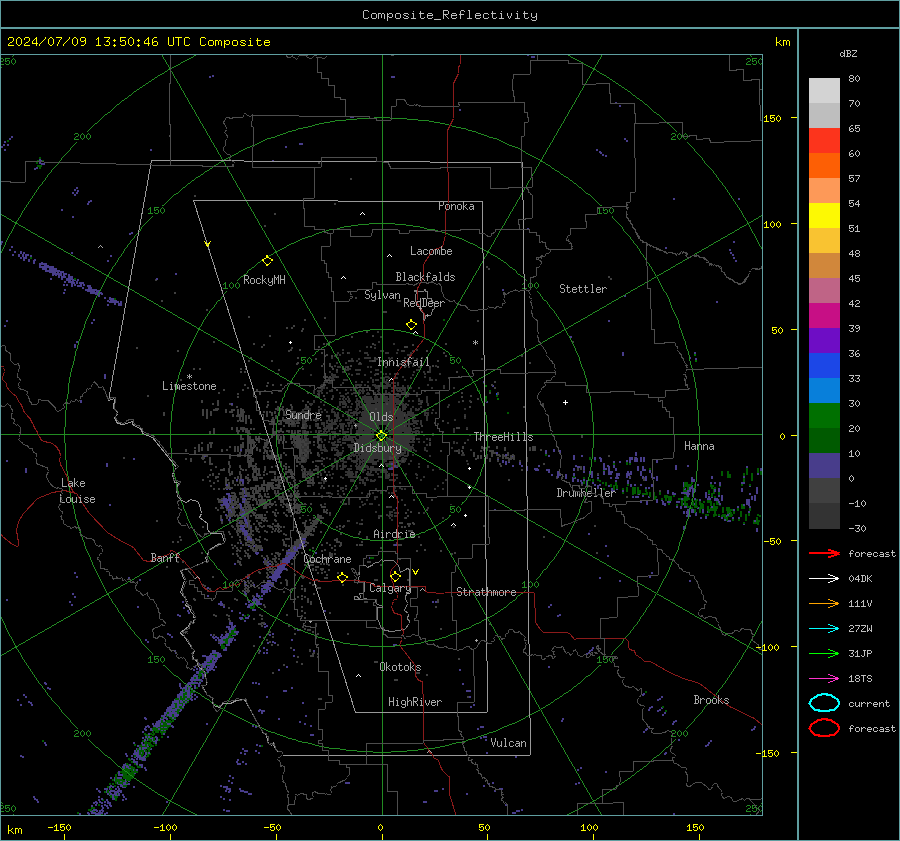The height and width of the screenshot is (841, 900).
Task: Click the asterisk marker above Limestone
Action: (x=189, y=377)
